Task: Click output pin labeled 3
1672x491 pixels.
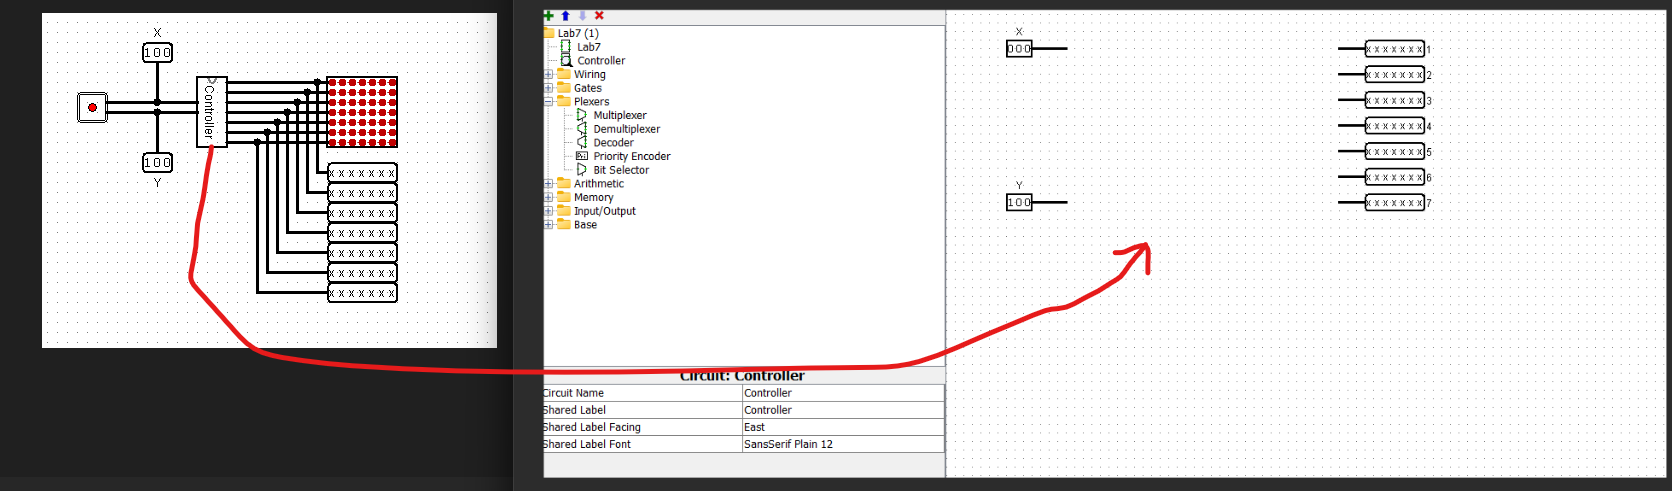Action: click(1395, 100)
